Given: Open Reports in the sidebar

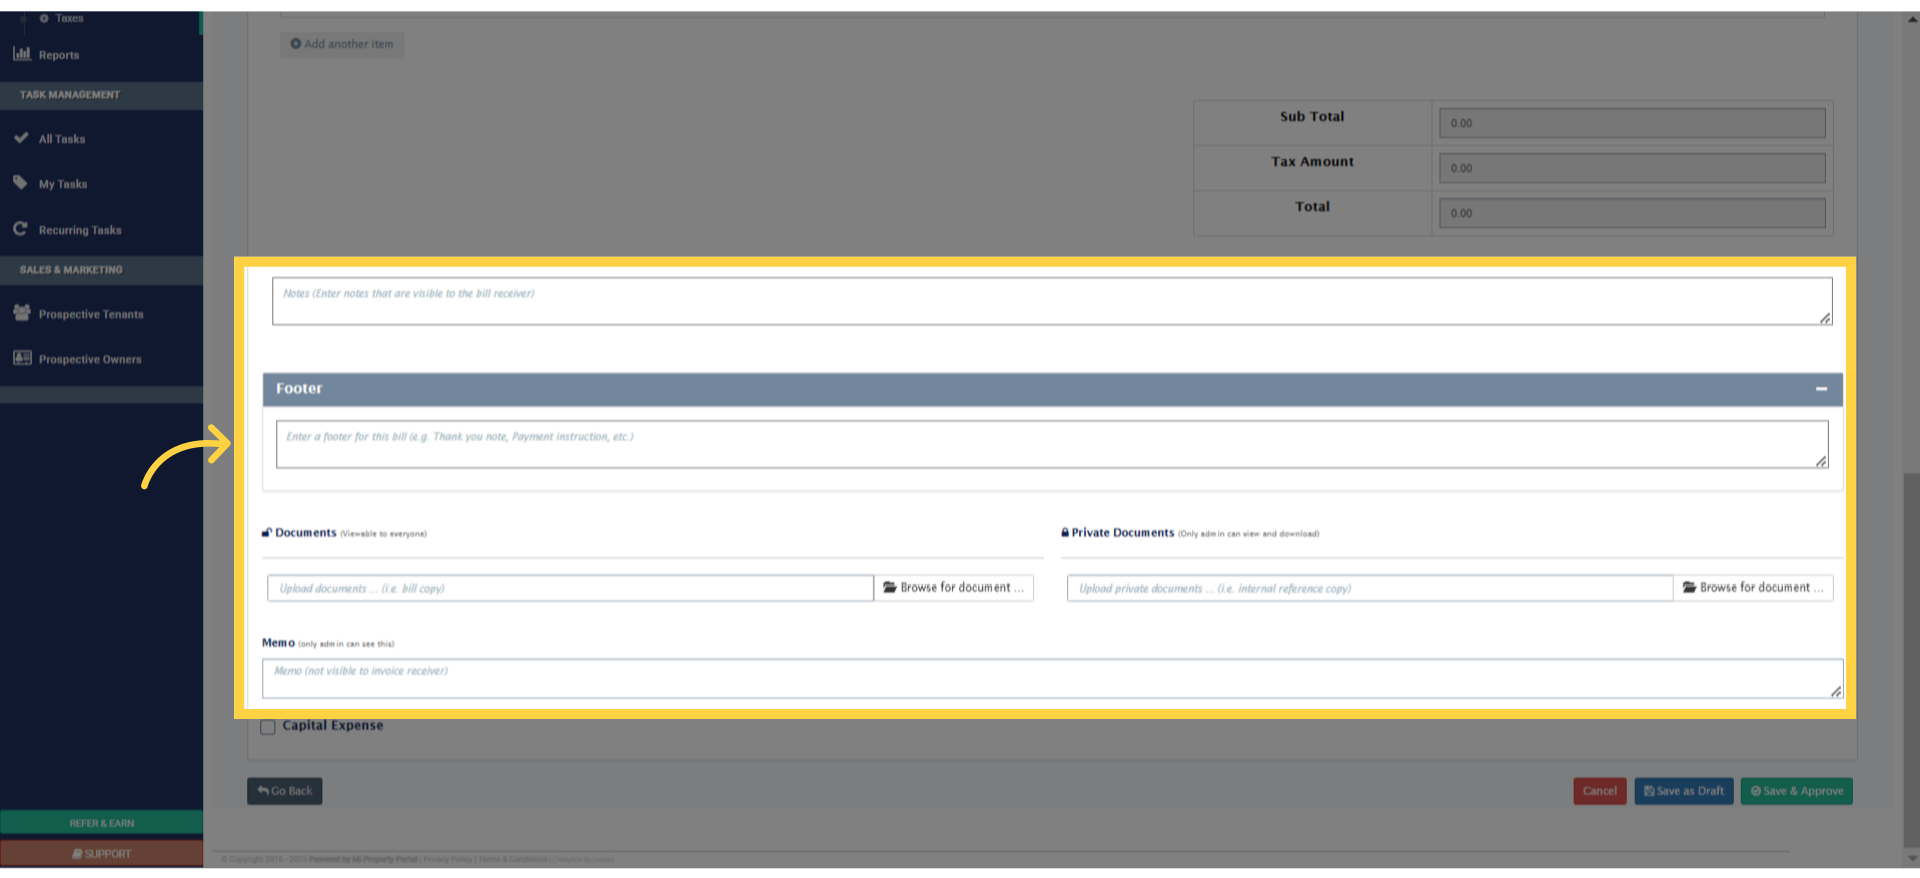Looking at the screenshot, I should click(x=58, y=55).
